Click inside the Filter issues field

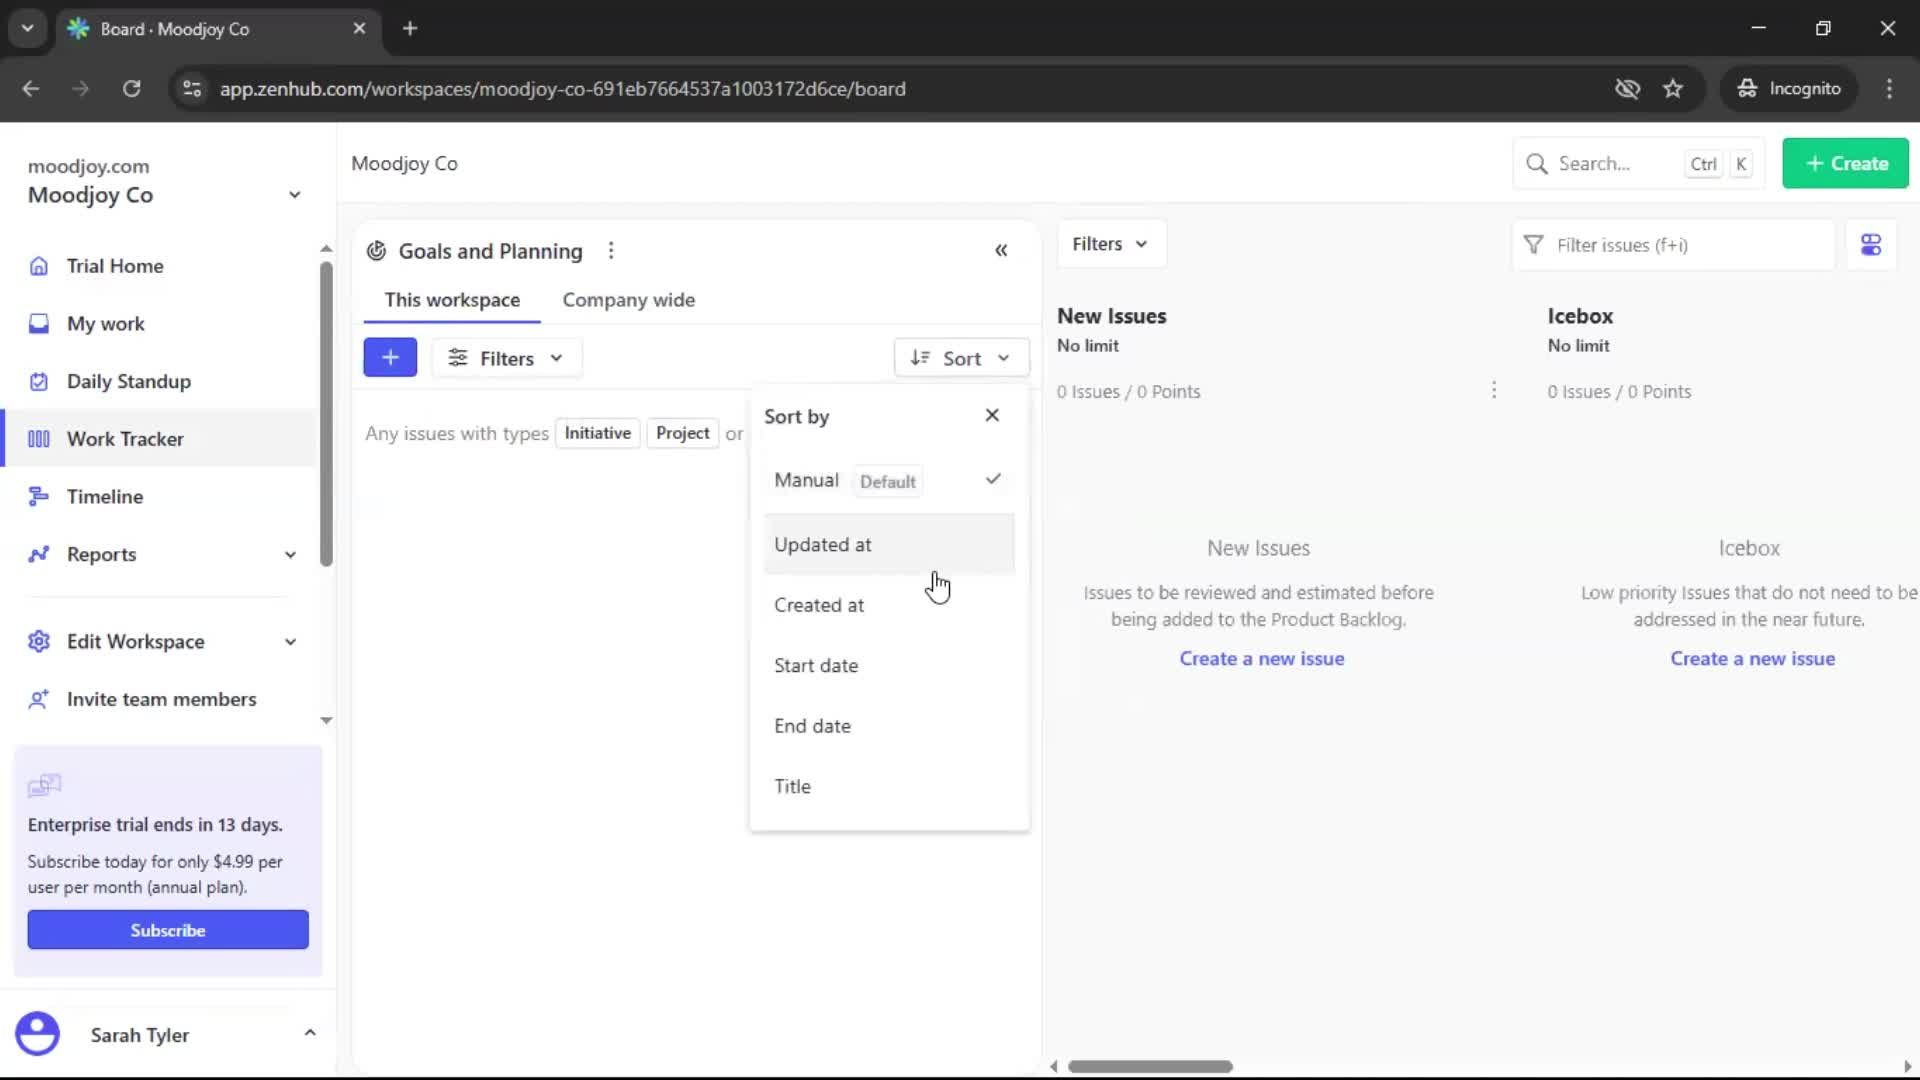tap(1672, 244)
